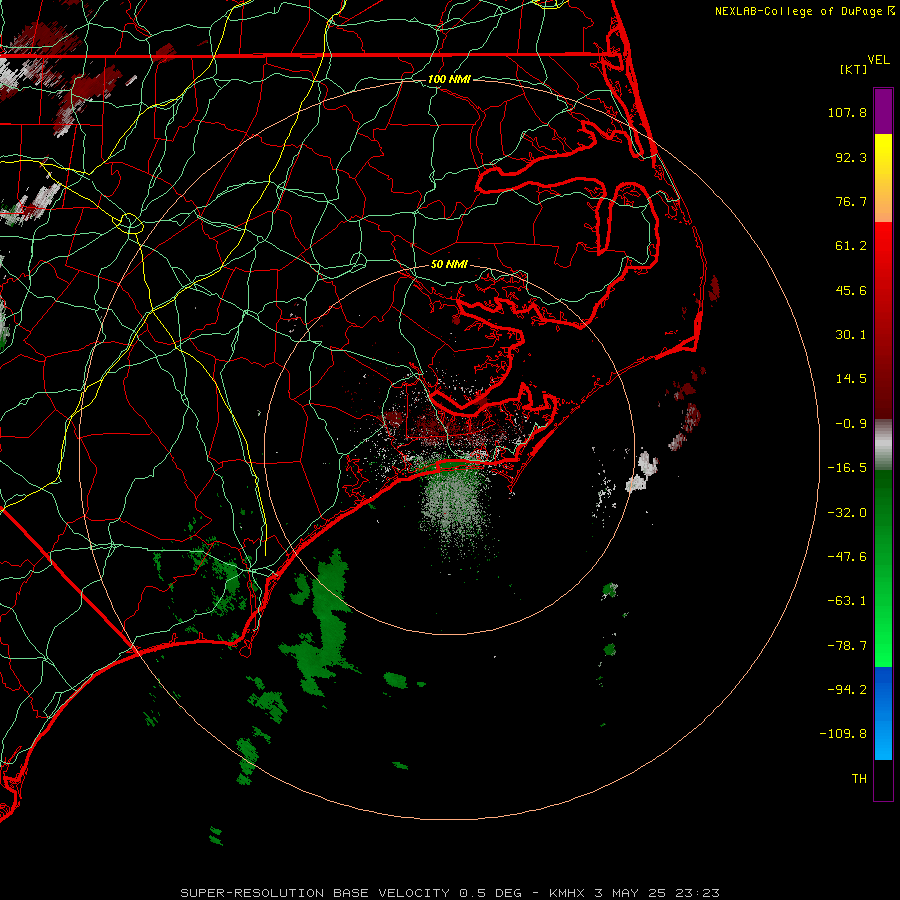Click the 100 NMI range ring label
The height and width of the screenshot is (900, 900).
[449, 79]
